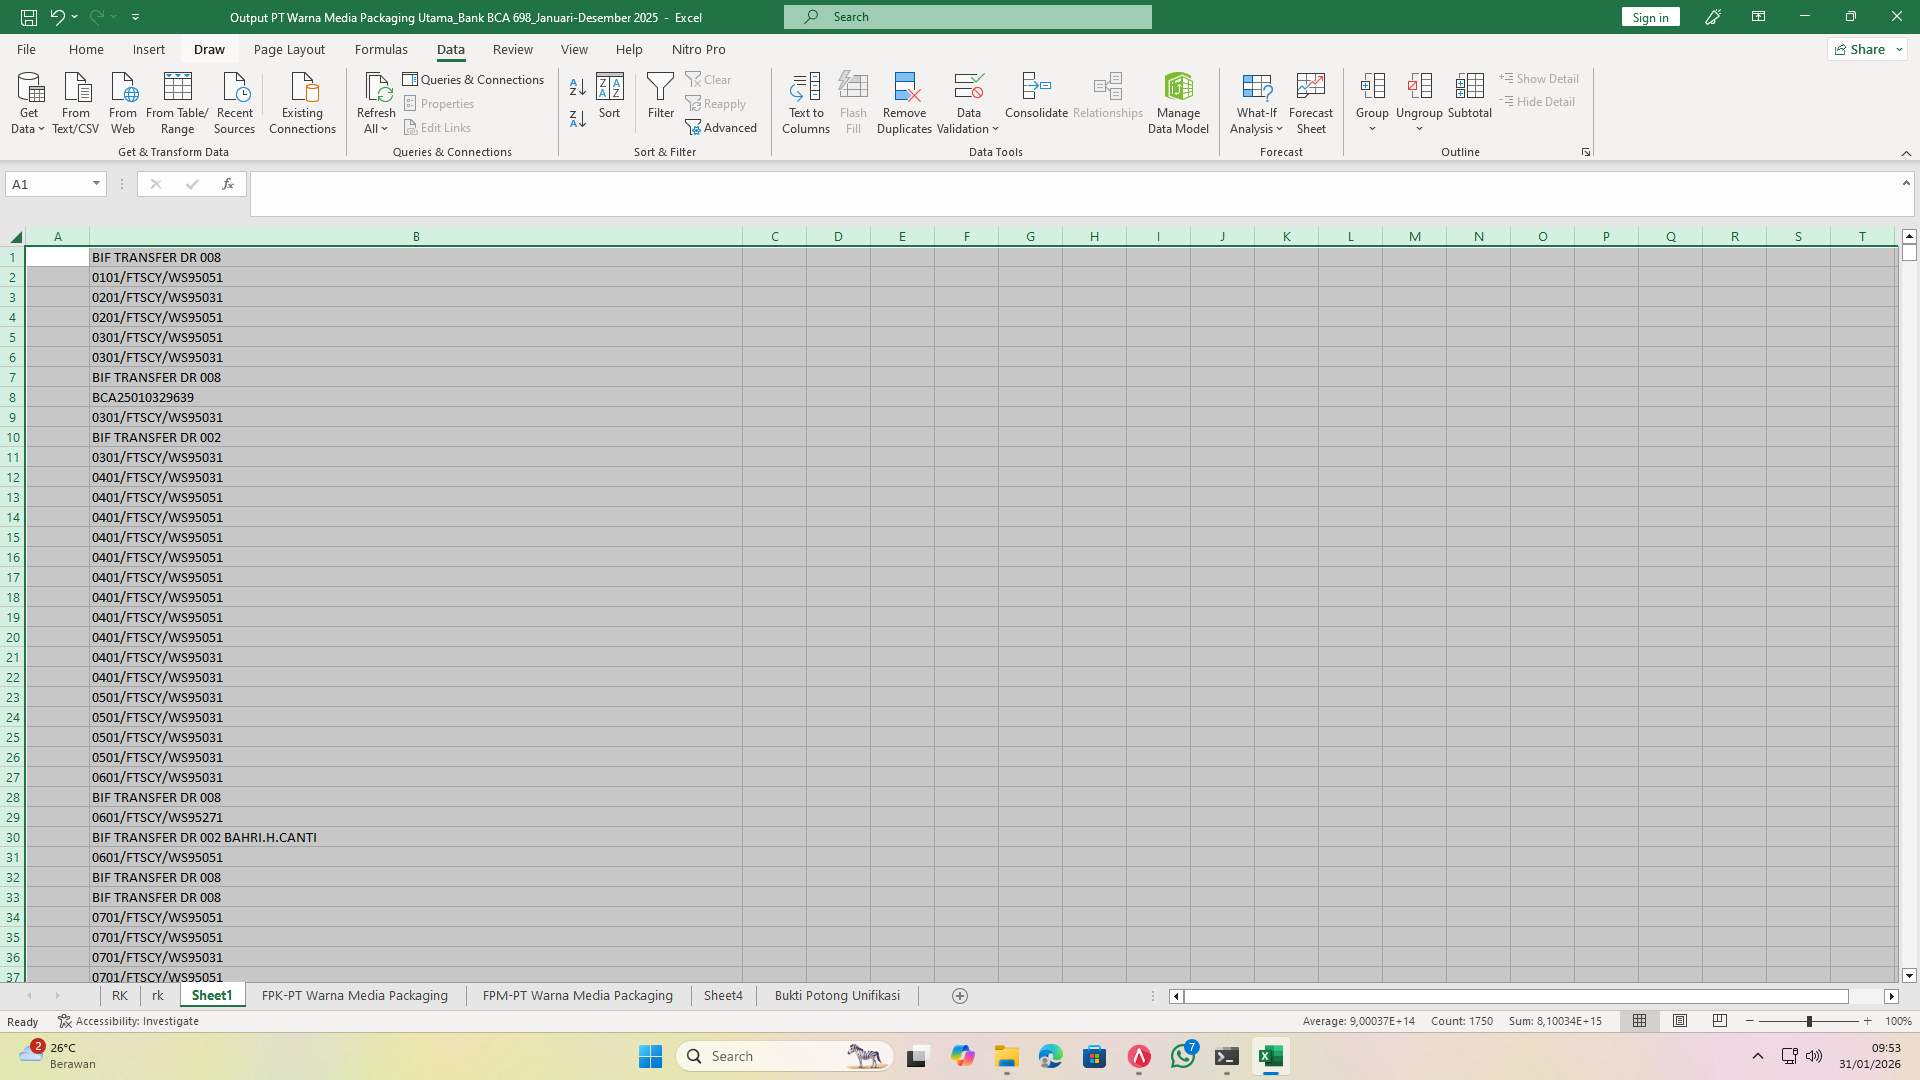Image resolution: width=1920 pixels, height=1080 pixels.
Task: Expand the Get Data dropdown
Action: click(28, 101)
